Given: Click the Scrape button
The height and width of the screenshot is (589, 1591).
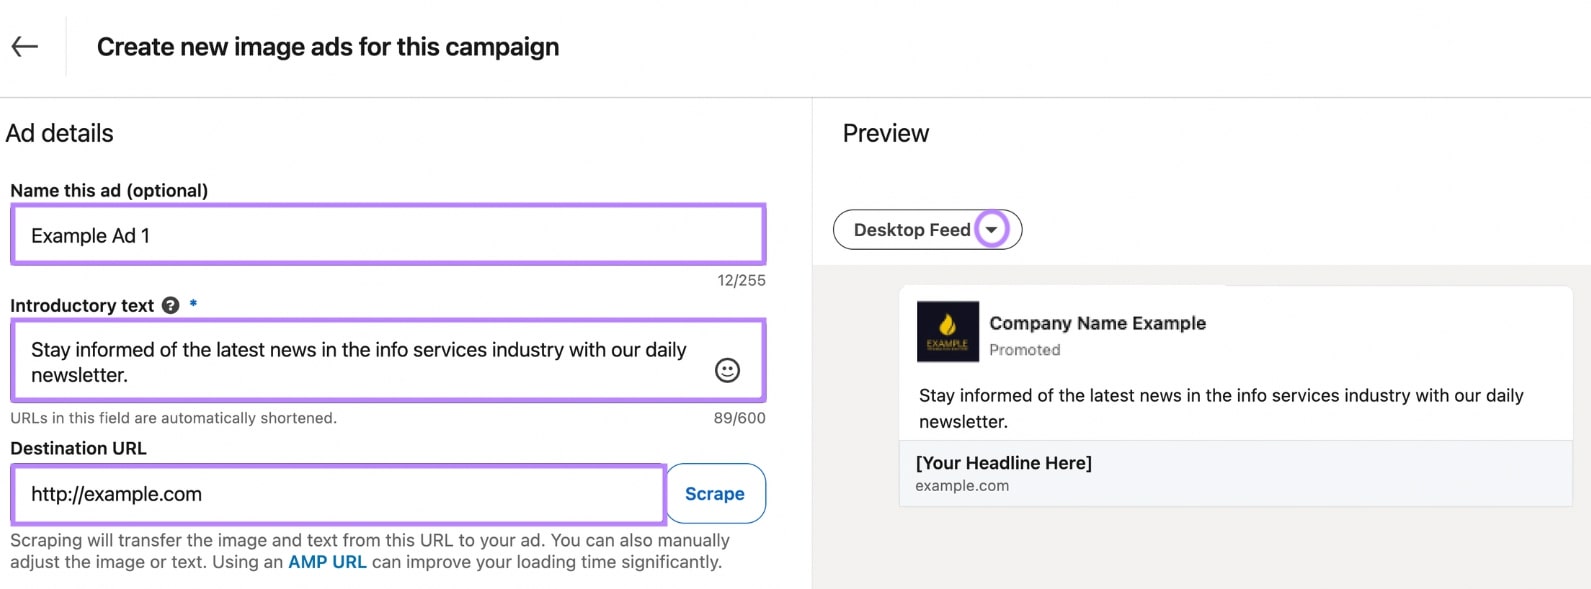Looking at the screenshot, I should point(715,493).
